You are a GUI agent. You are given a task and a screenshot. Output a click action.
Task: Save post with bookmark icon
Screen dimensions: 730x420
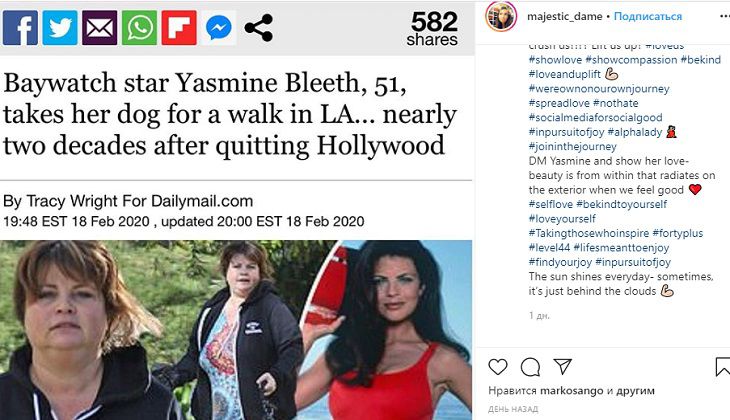(x=723, y=366)
